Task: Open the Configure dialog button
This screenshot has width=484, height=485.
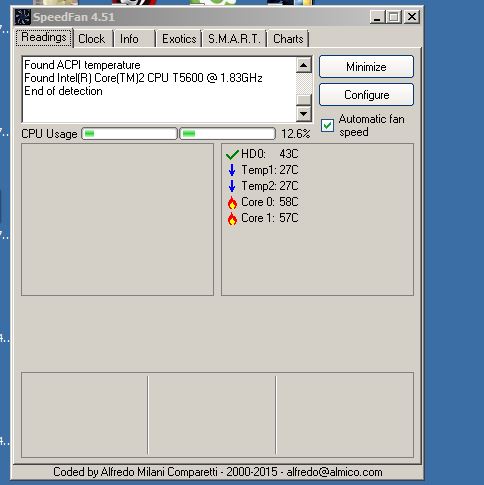Action: [366, 95]
